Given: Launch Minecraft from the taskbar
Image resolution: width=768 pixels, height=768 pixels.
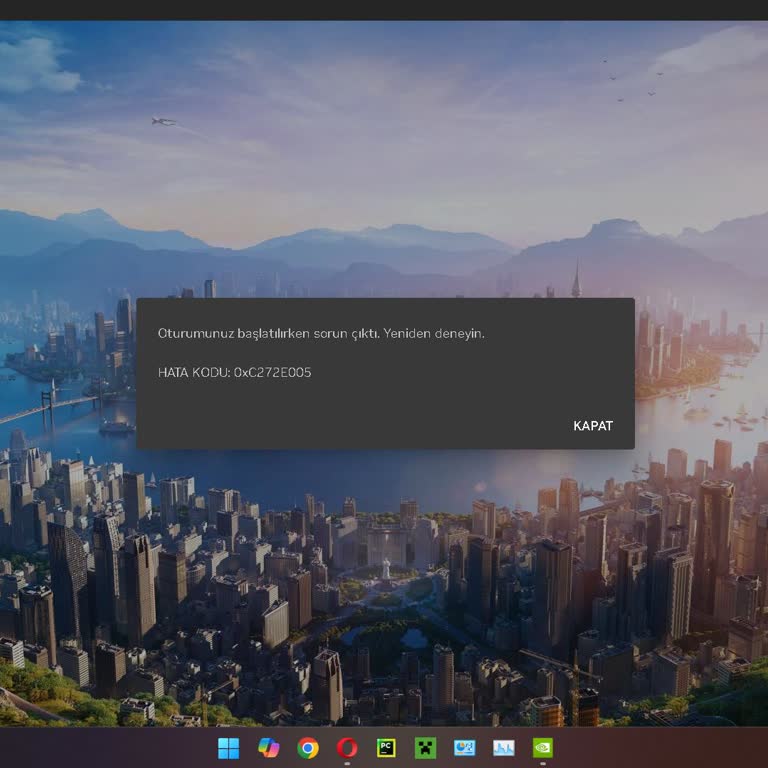Looking at the screenshot, I should (425, 748).
